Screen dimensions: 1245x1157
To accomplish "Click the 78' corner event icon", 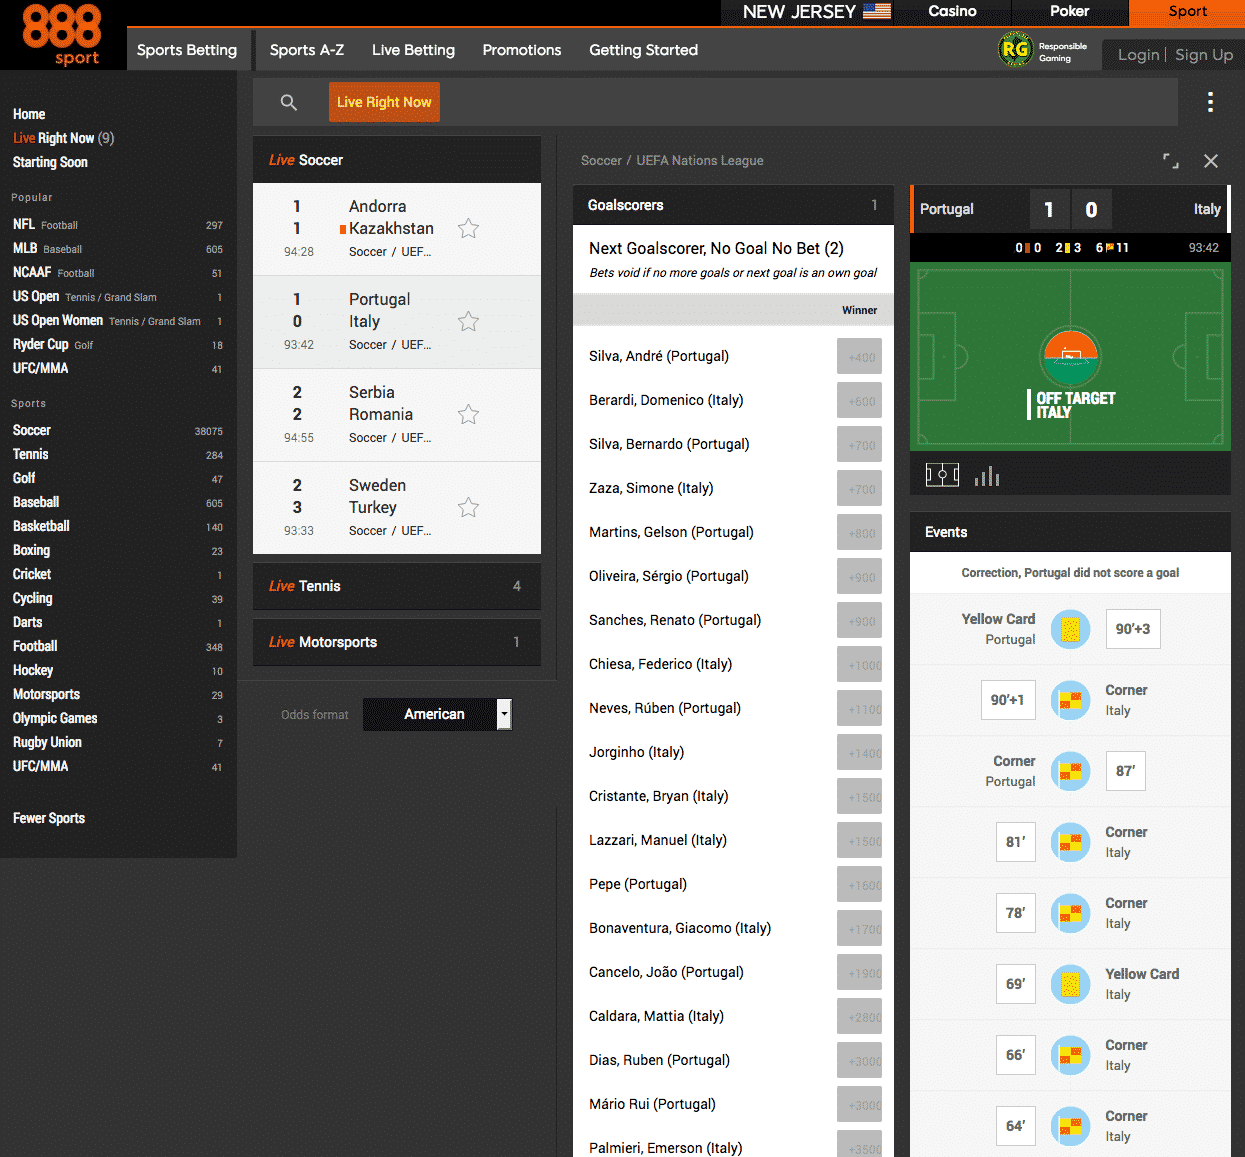I will point(1071,913).
